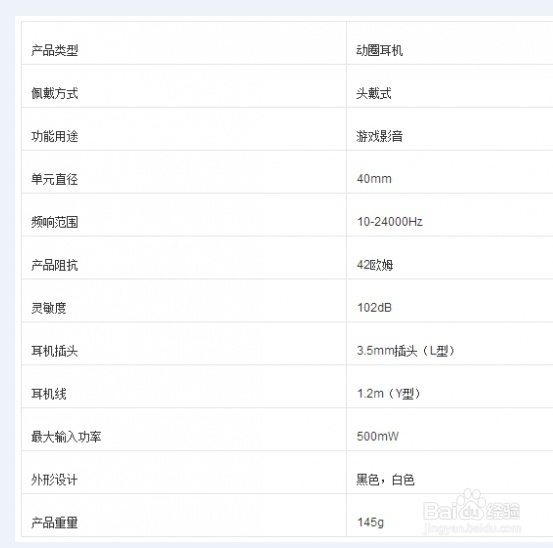This screenshot has height=548, width=553.
Task: Select the 外形设计 label
Action: pos(55,480)
